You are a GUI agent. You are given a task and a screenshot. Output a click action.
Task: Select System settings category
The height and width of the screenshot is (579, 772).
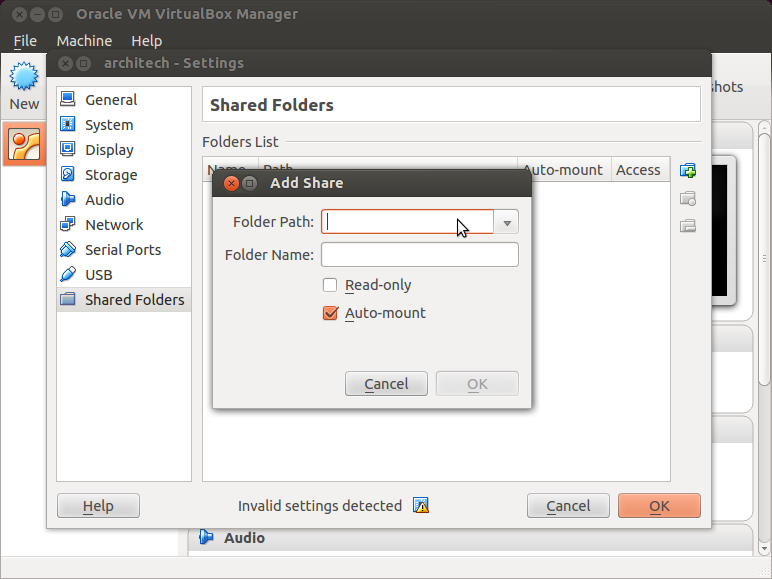(x=124, y=125)
